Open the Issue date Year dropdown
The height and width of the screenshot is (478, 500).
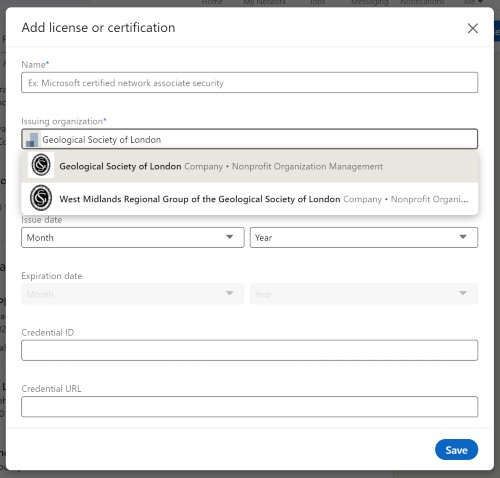pos(364,237)
